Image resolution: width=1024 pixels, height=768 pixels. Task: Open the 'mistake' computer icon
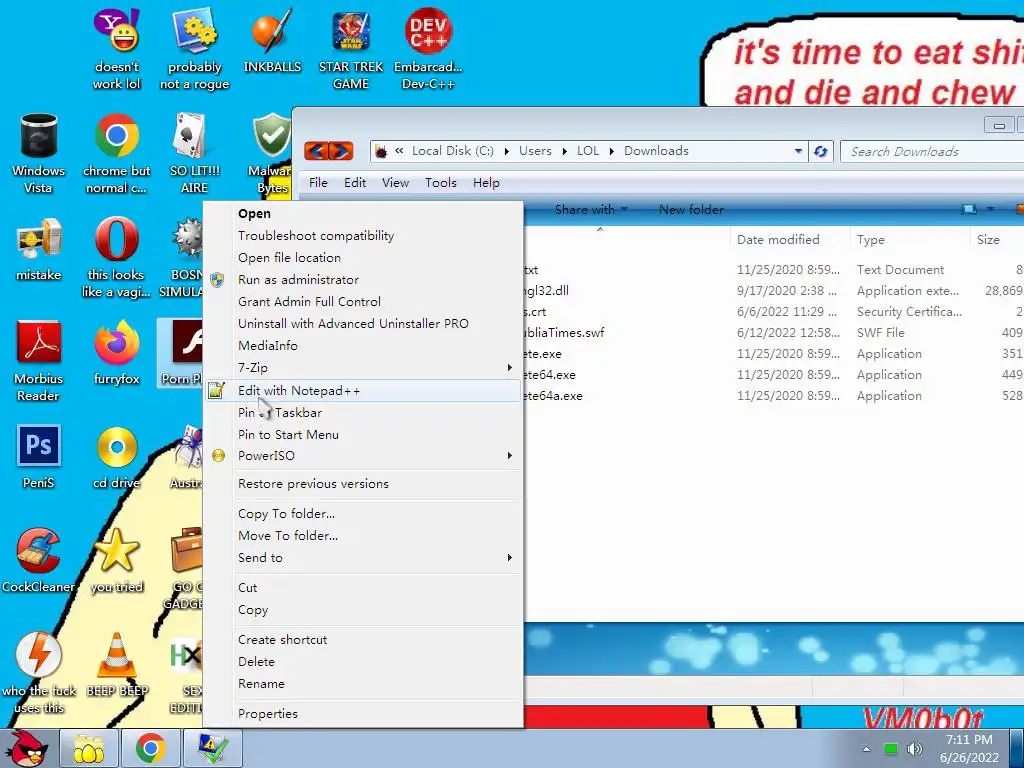39,249
